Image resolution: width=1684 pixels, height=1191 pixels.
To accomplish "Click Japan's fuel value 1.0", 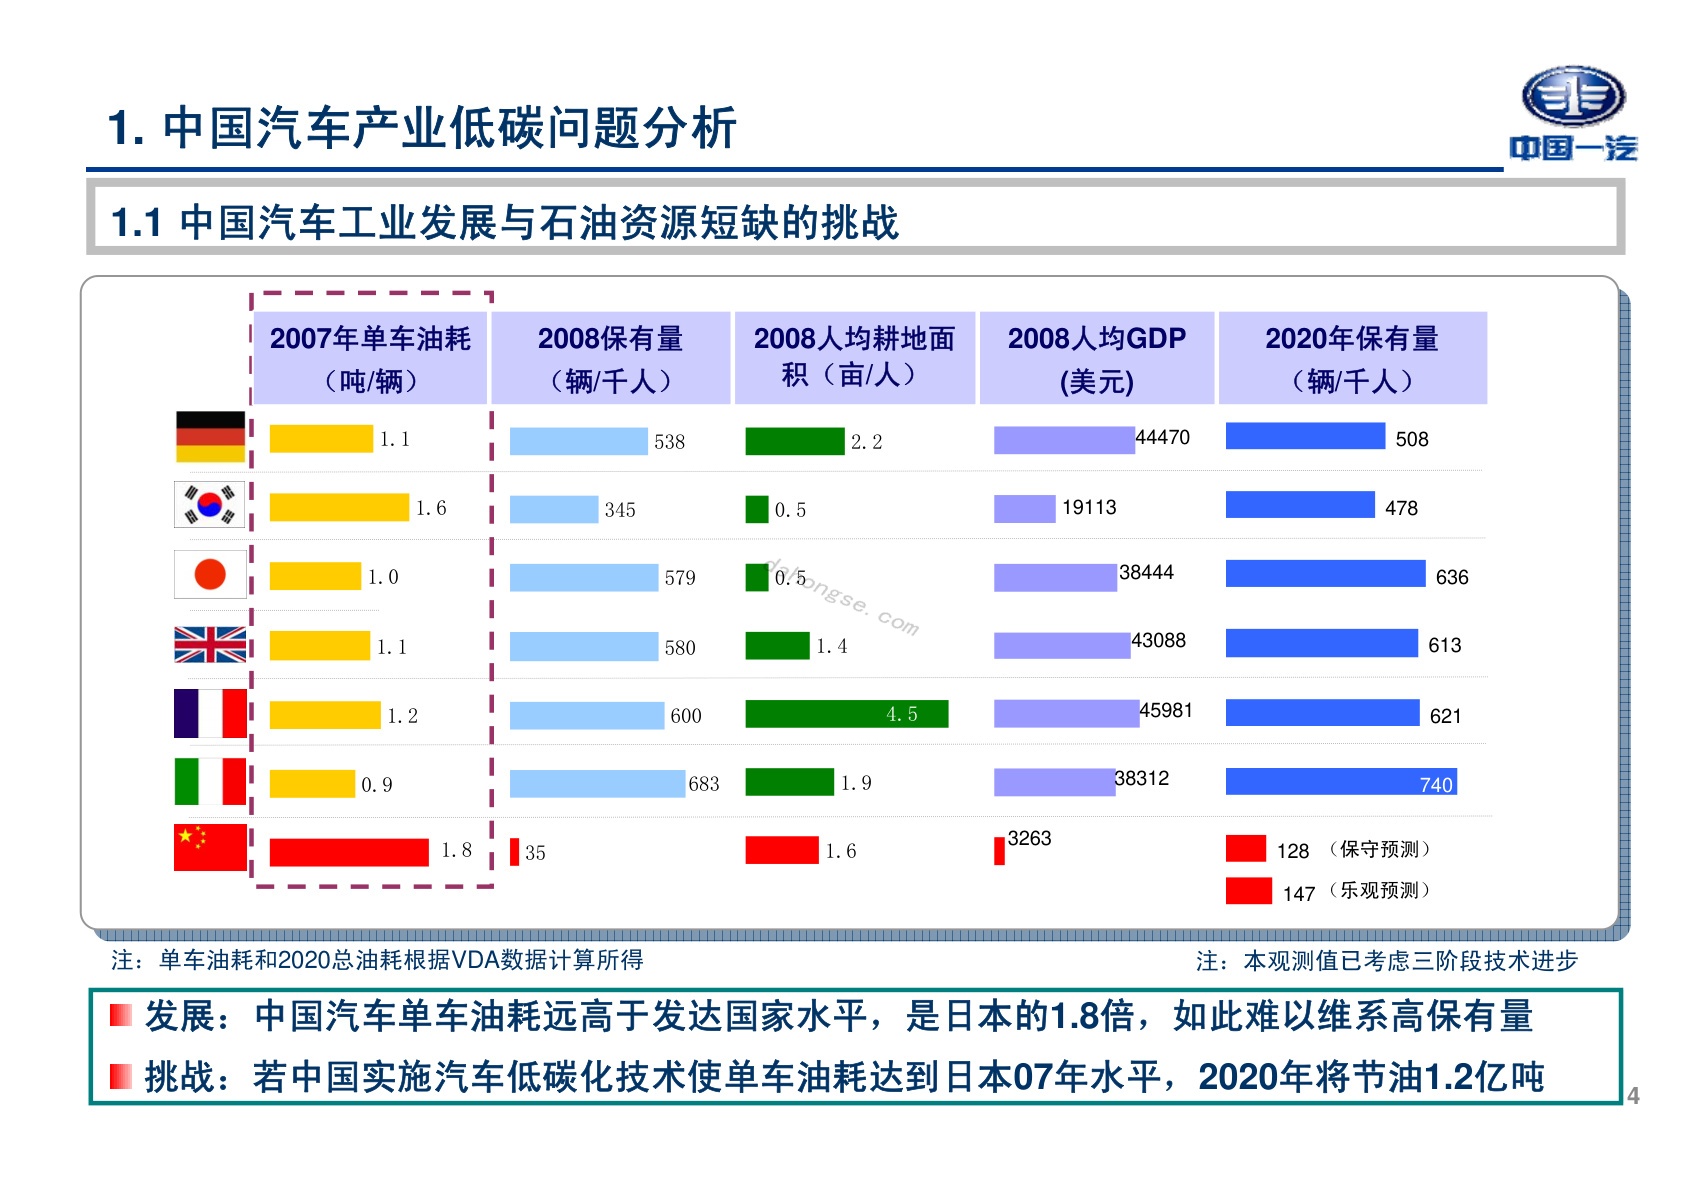I will 383,577.
